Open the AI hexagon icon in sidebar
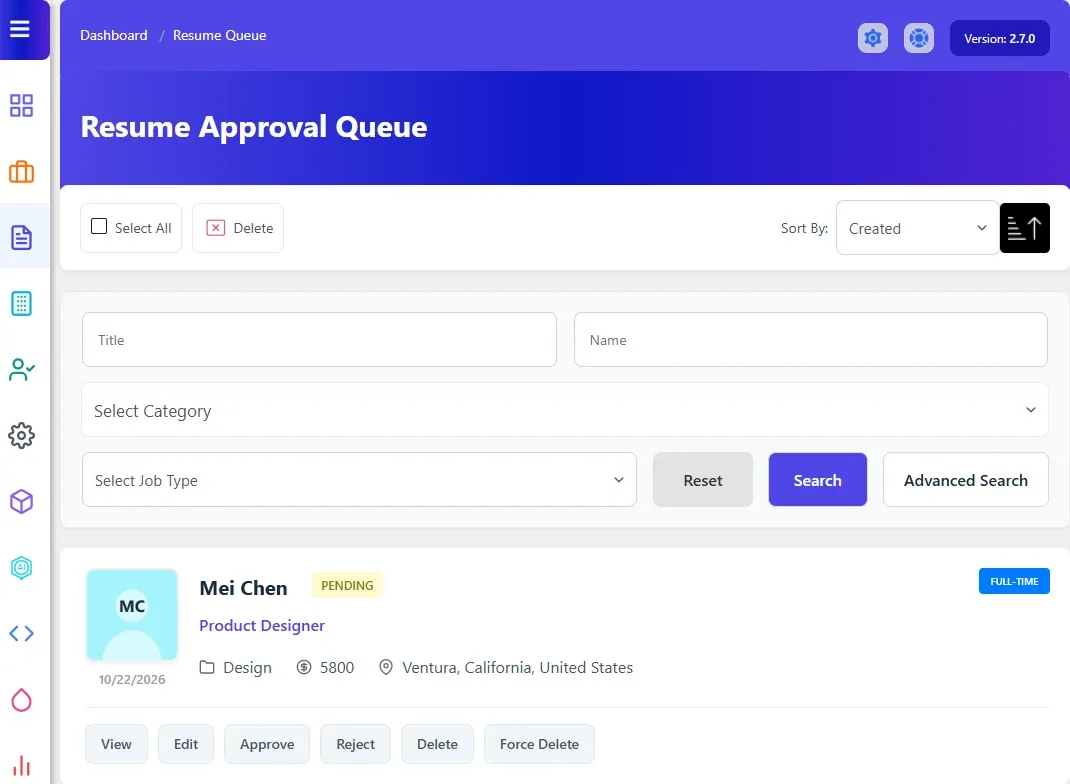1070x784 pixels. tap(21, 568)
